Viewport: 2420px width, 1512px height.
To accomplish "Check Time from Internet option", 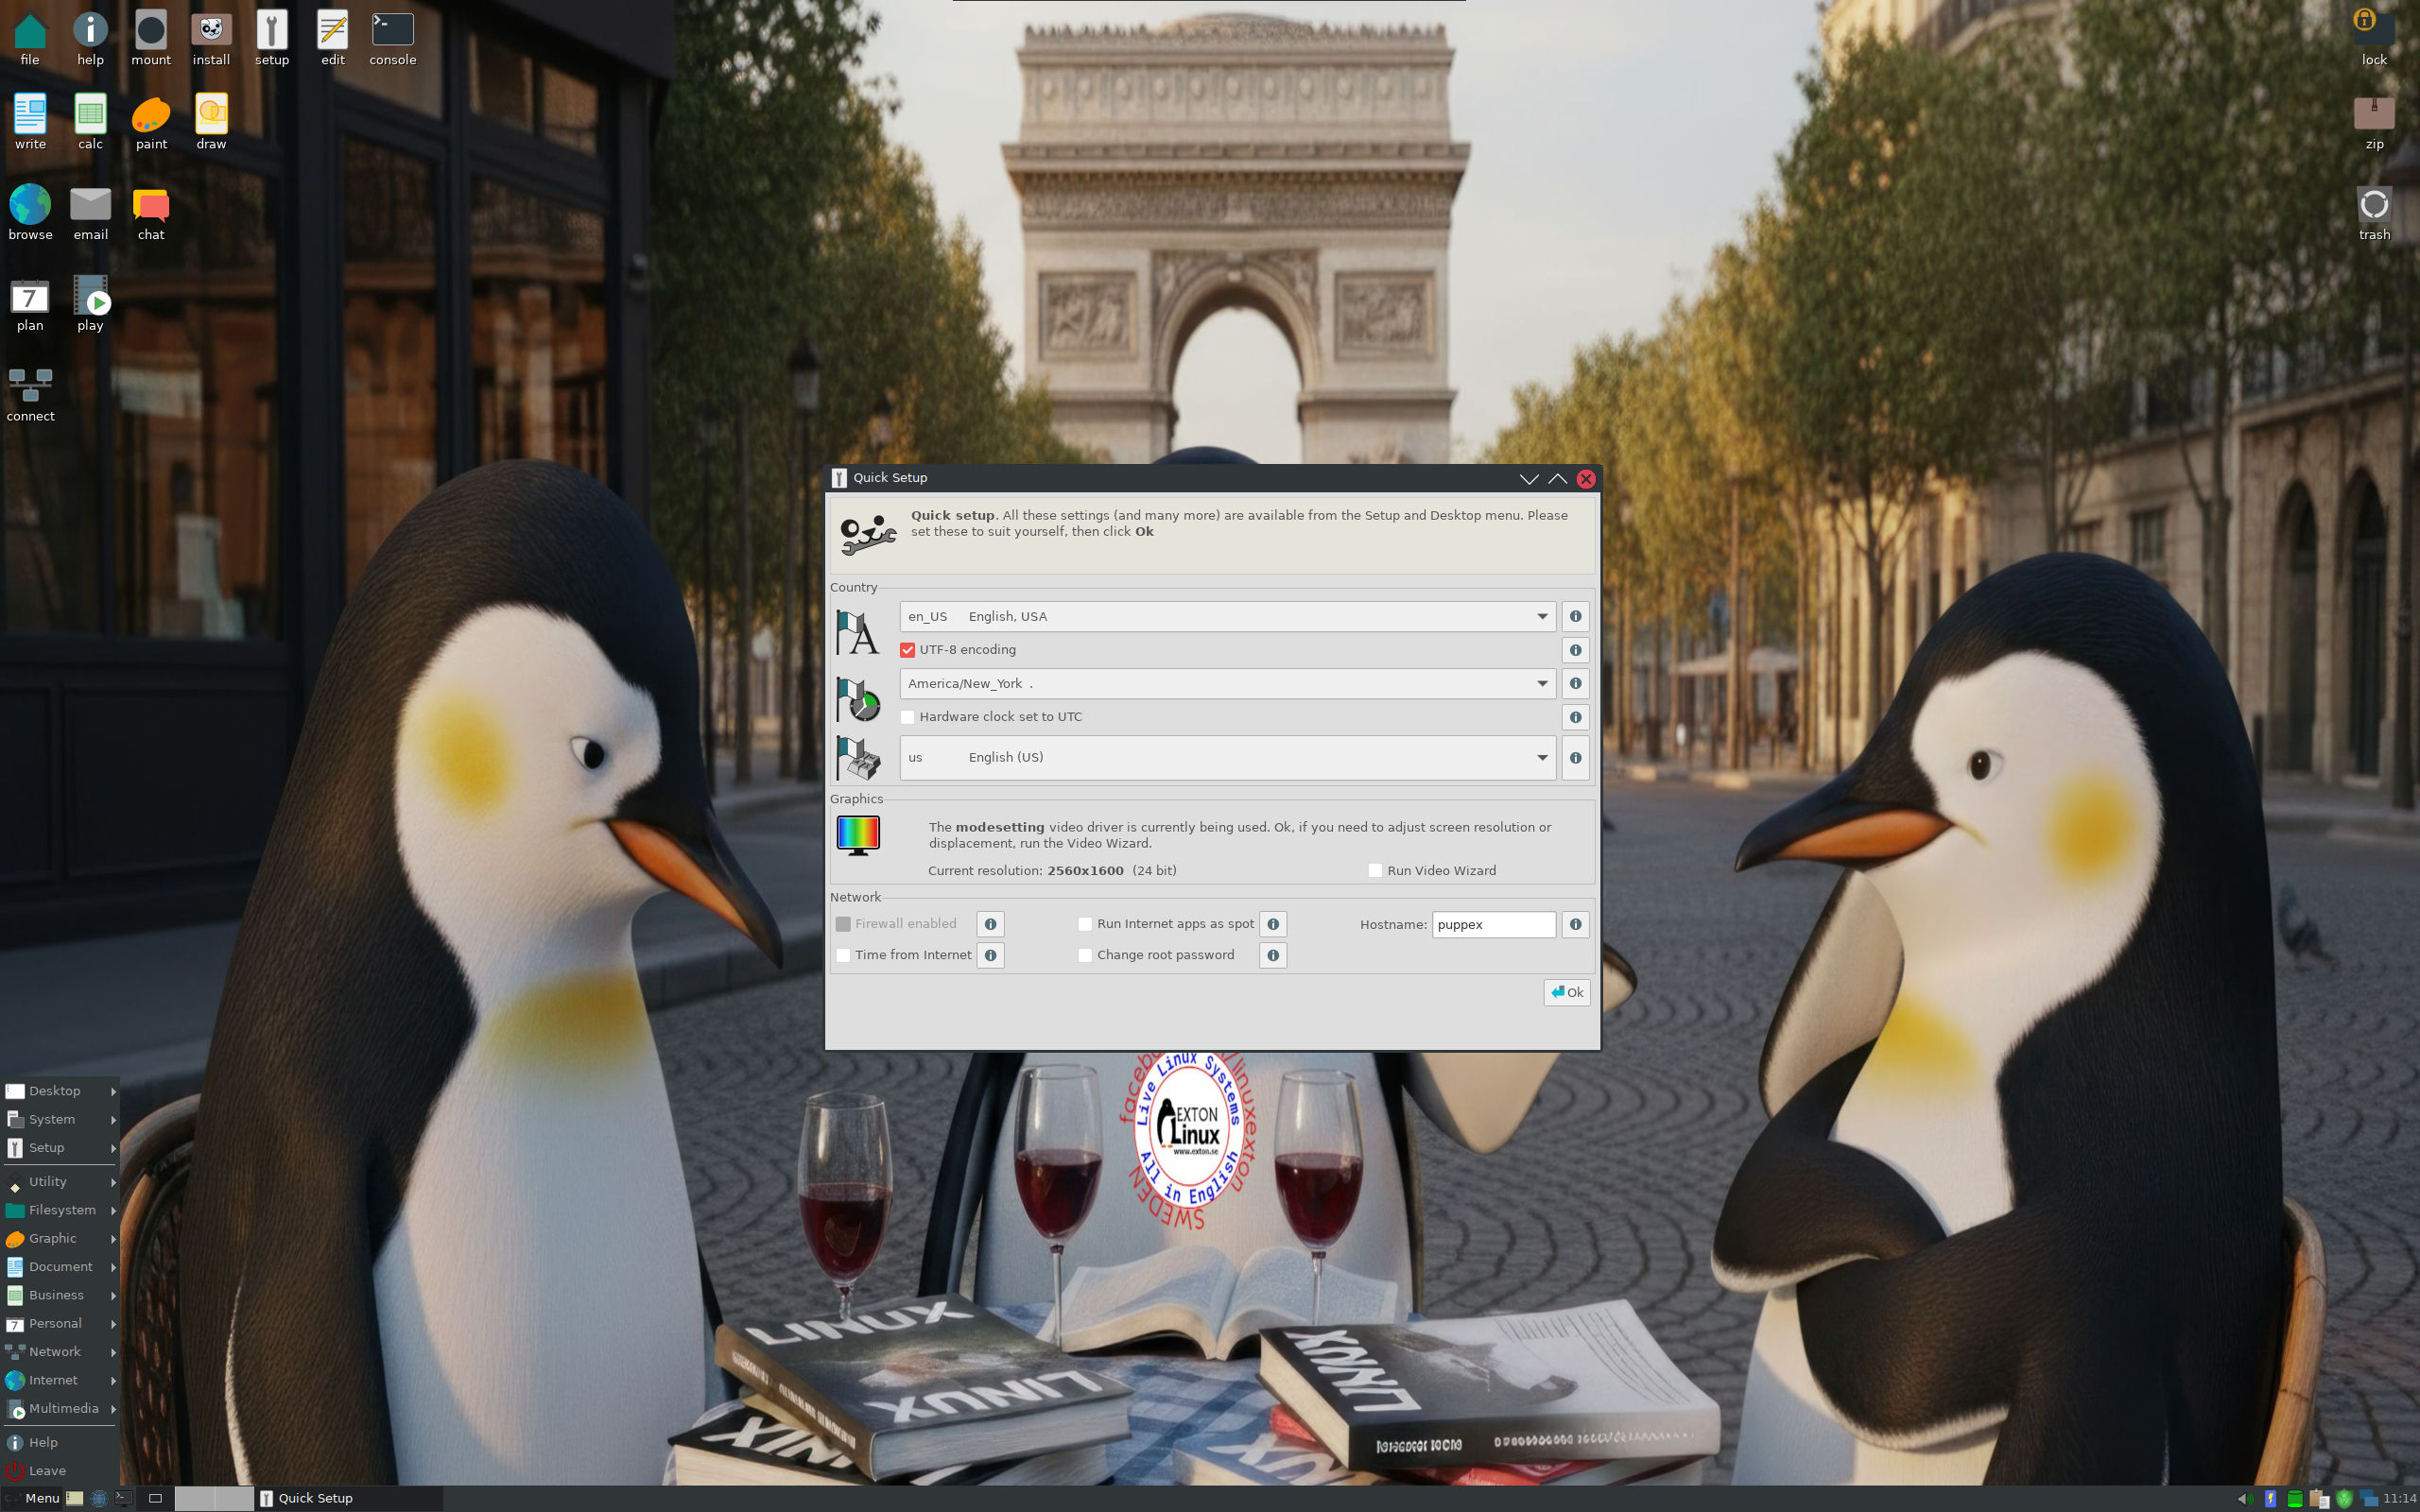I will pos(843,955).
